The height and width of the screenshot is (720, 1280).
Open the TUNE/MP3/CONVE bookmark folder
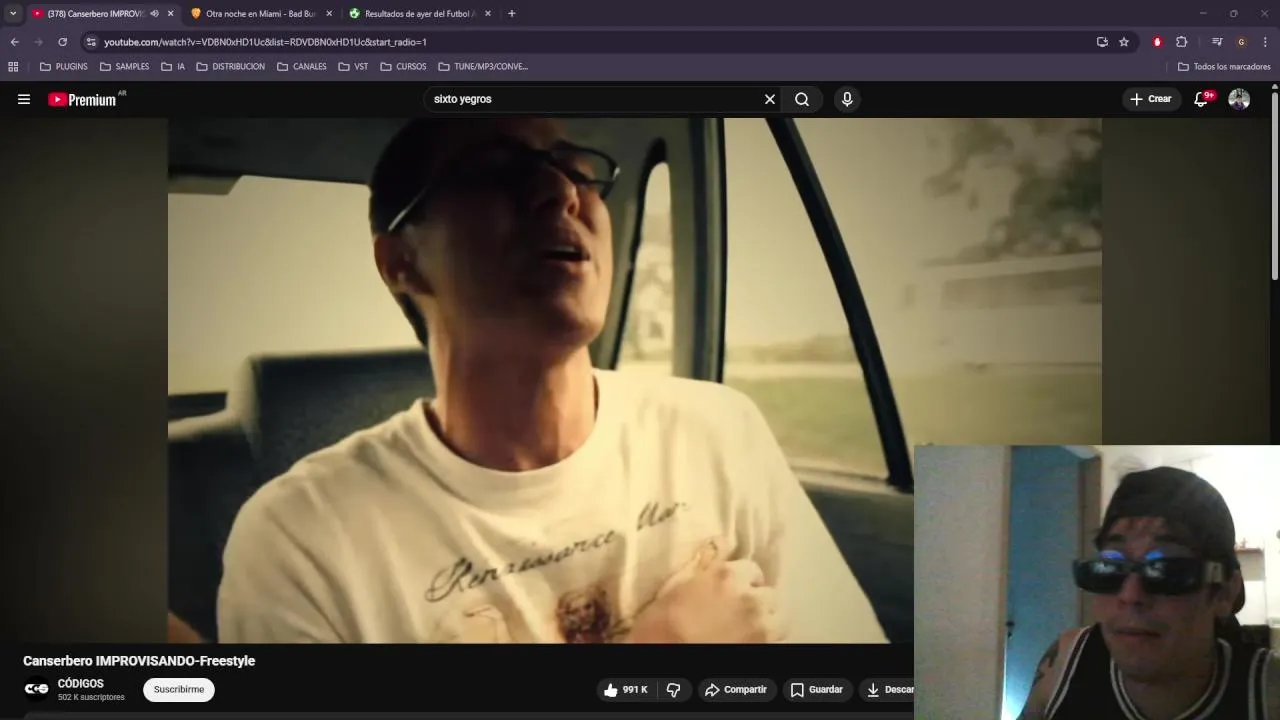point(484,67)
